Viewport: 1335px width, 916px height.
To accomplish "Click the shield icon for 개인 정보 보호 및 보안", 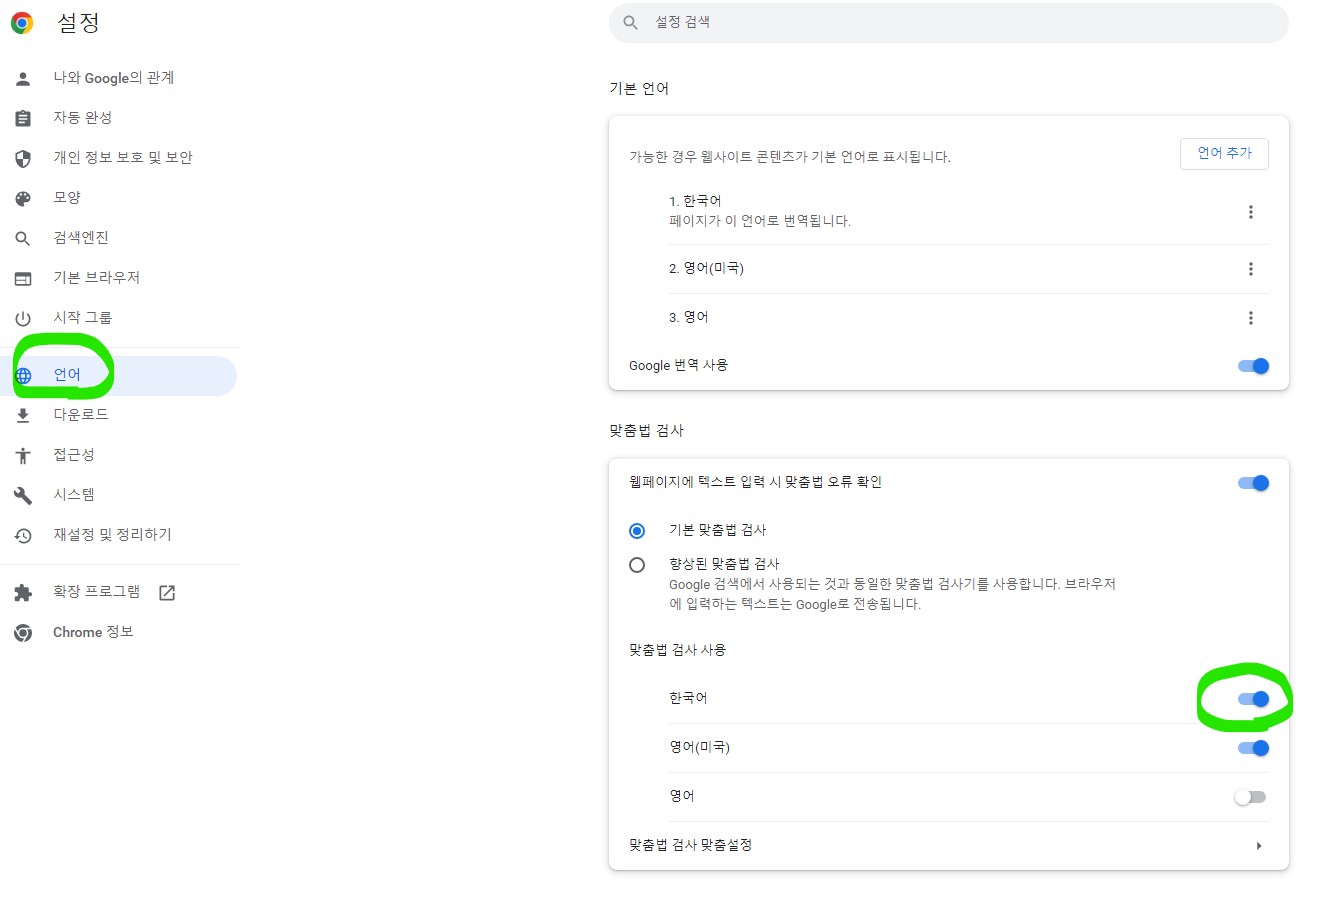I will [x=23, y=158].
